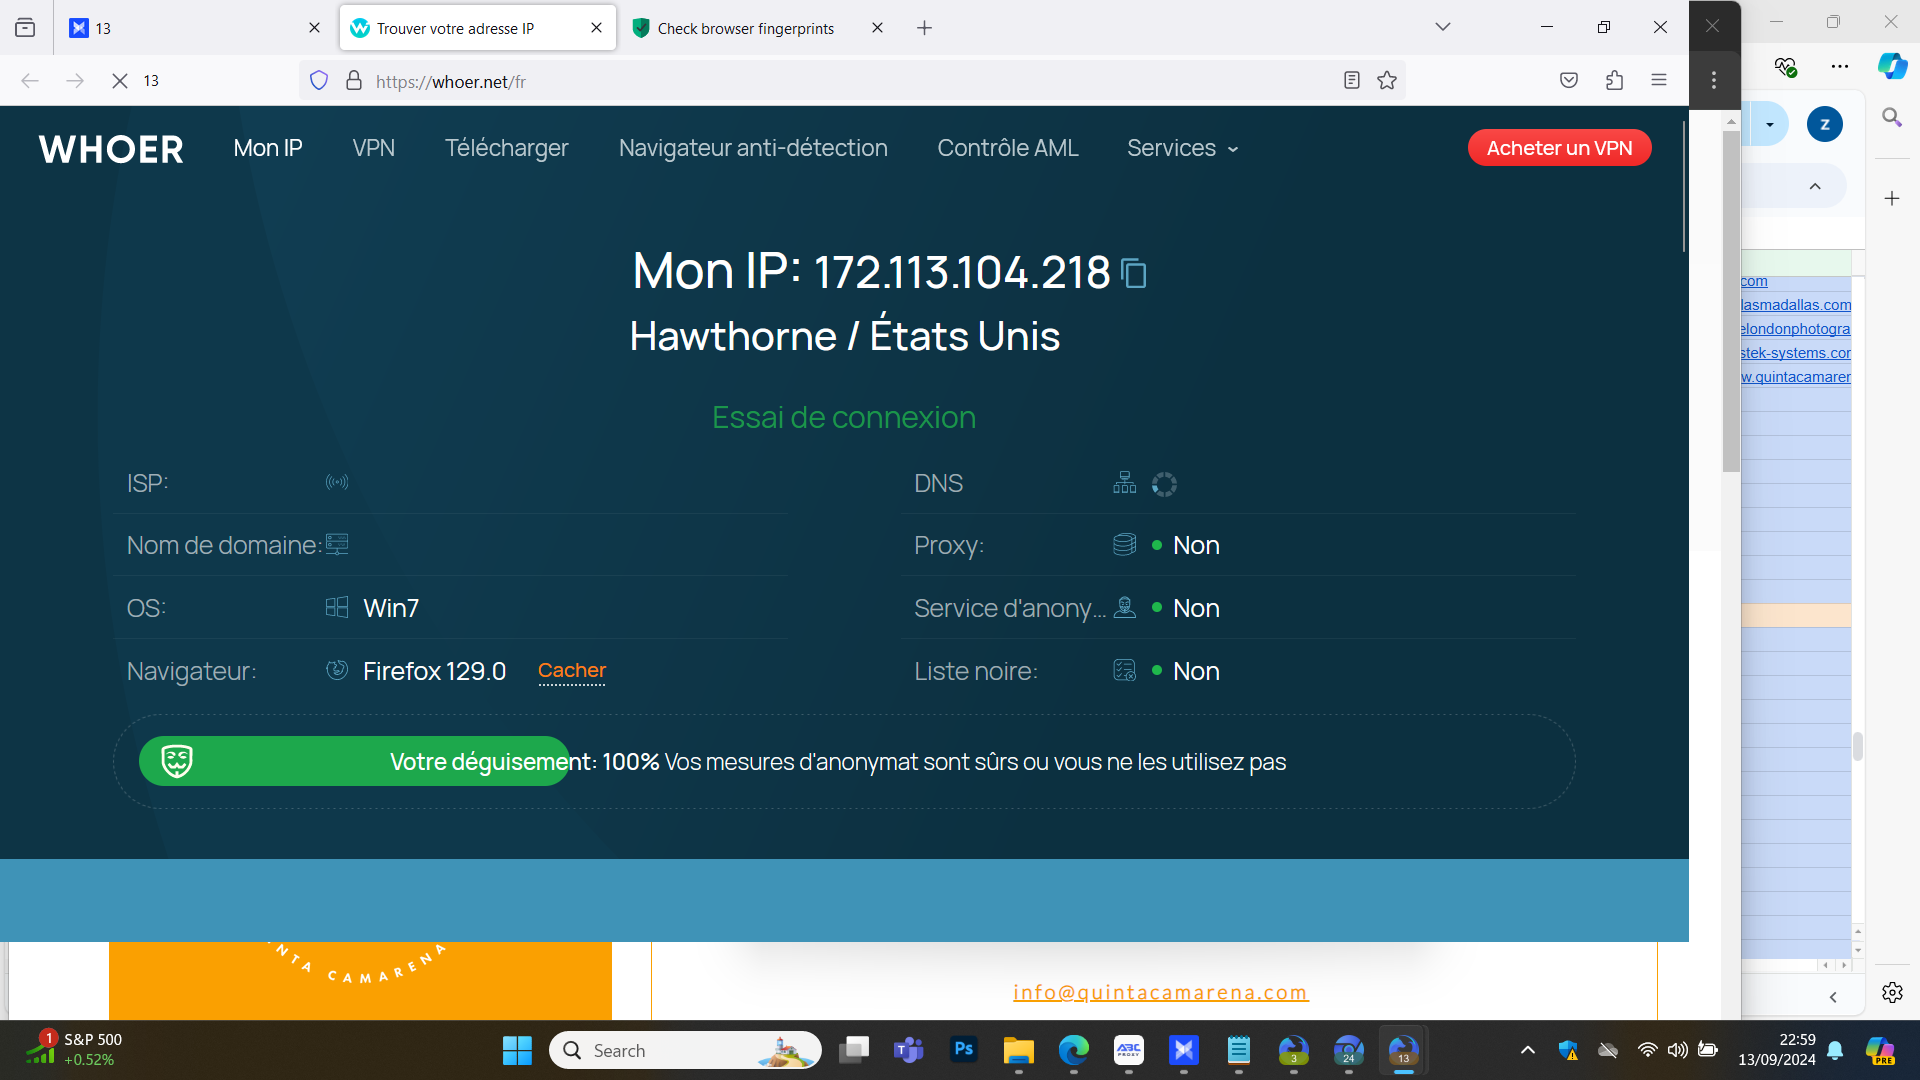Go to the Télécharger page
The height and width of the screenshot is (1080, 1920).
coord(507,148)
